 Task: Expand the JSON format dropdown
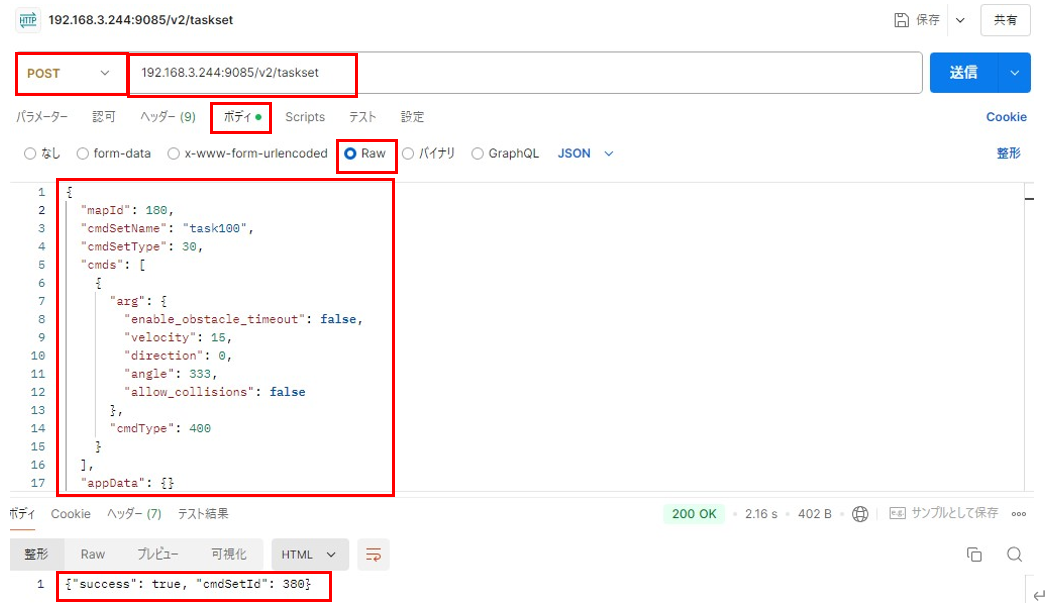coord(586,154)
